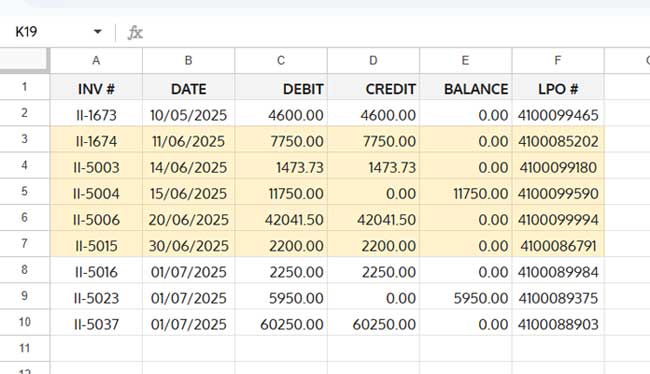Select invoice cell II-1674

click(96, 140)
